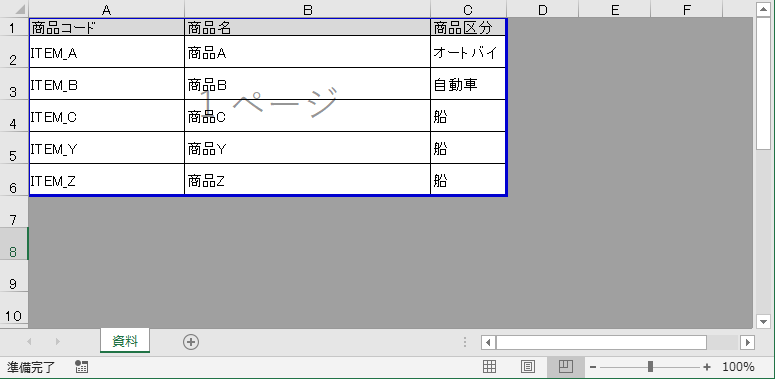The width and height of the screenshot is (775, 379).
Task: Click the 準備完了 status text
Action: (x=31, y=367)
